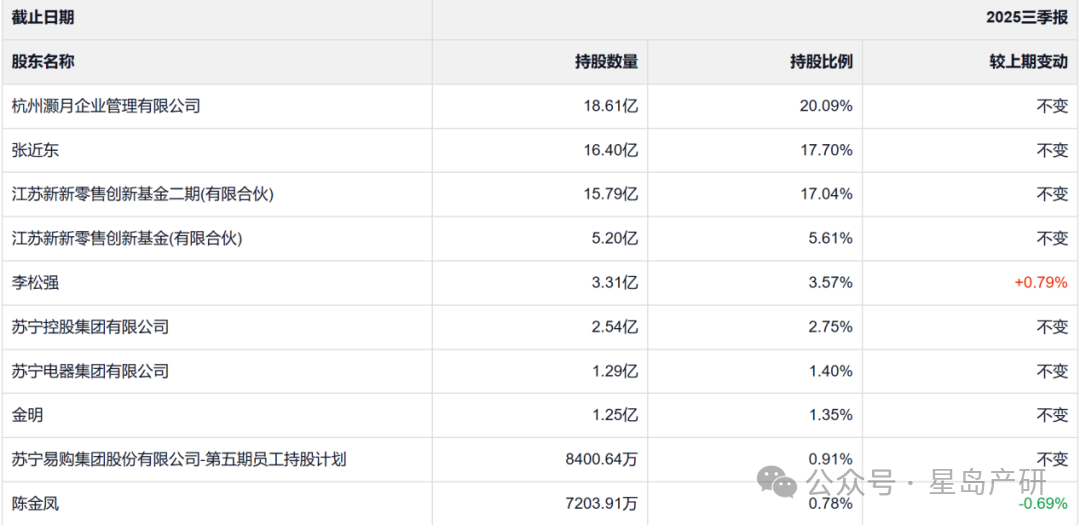Select 苏宁电器集团有限公司 entry
The width and height of the screenshot is (1080, 525).
point(90,371)
